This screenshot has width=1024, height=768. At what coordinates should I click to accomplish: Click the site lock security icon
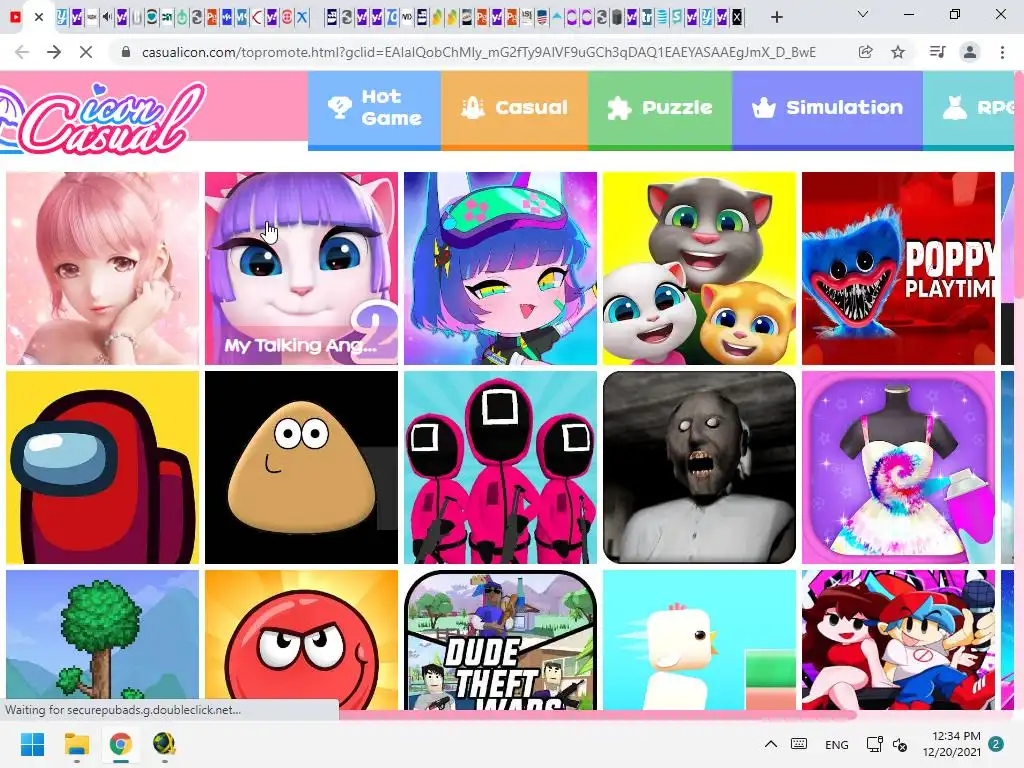pyautogui.click(x=126, y=52)
